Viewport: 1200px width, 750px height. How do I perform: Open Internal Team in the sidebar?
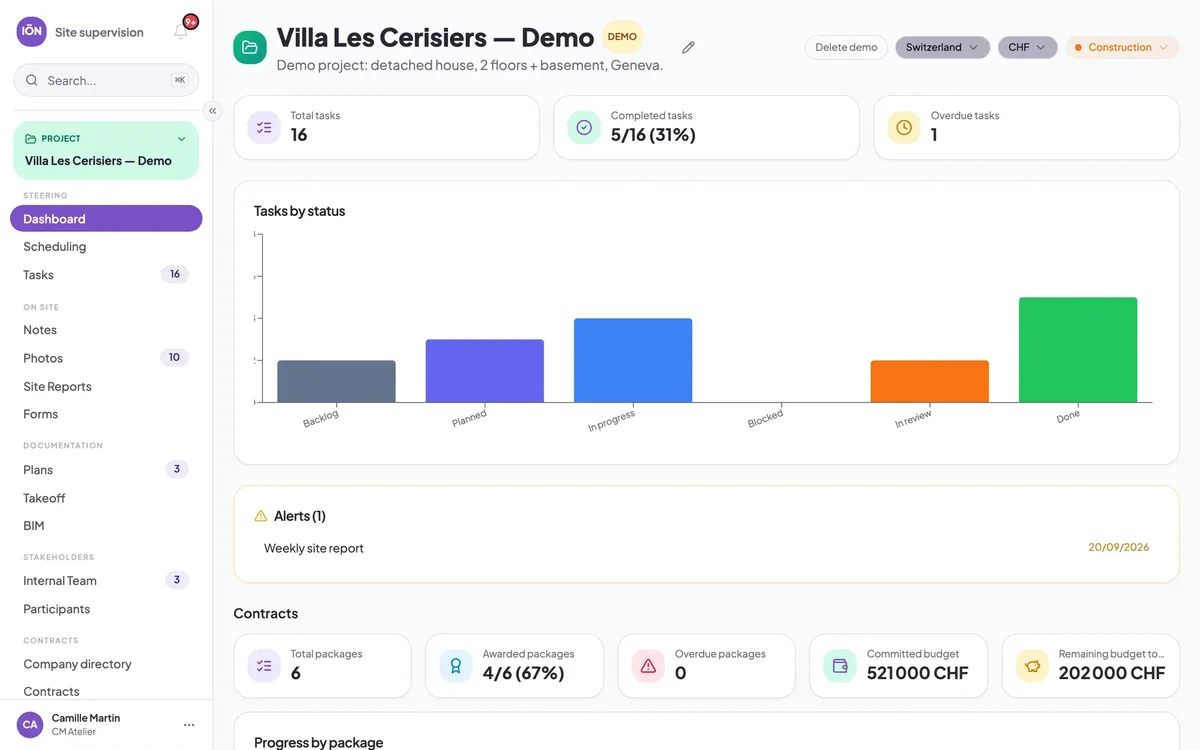coord(106,581)
